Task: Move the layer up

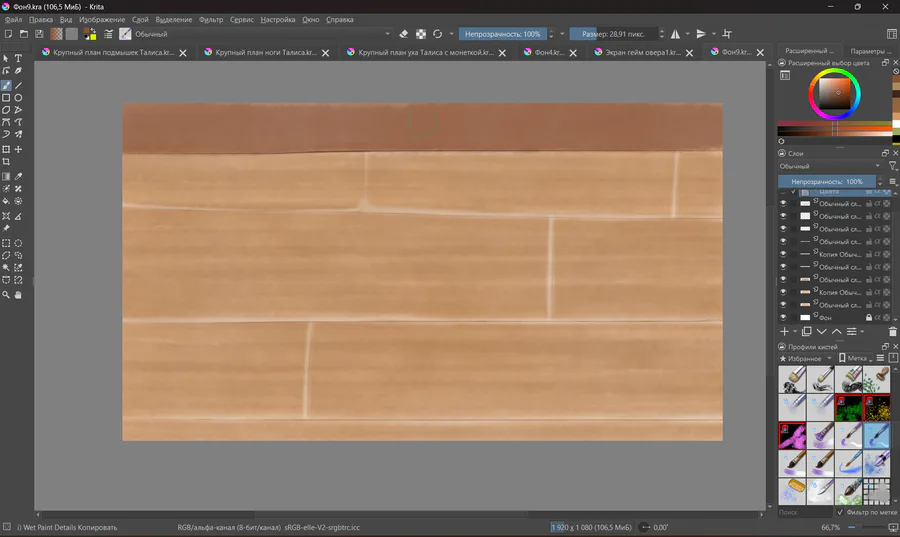Action: tap(836, 332)
